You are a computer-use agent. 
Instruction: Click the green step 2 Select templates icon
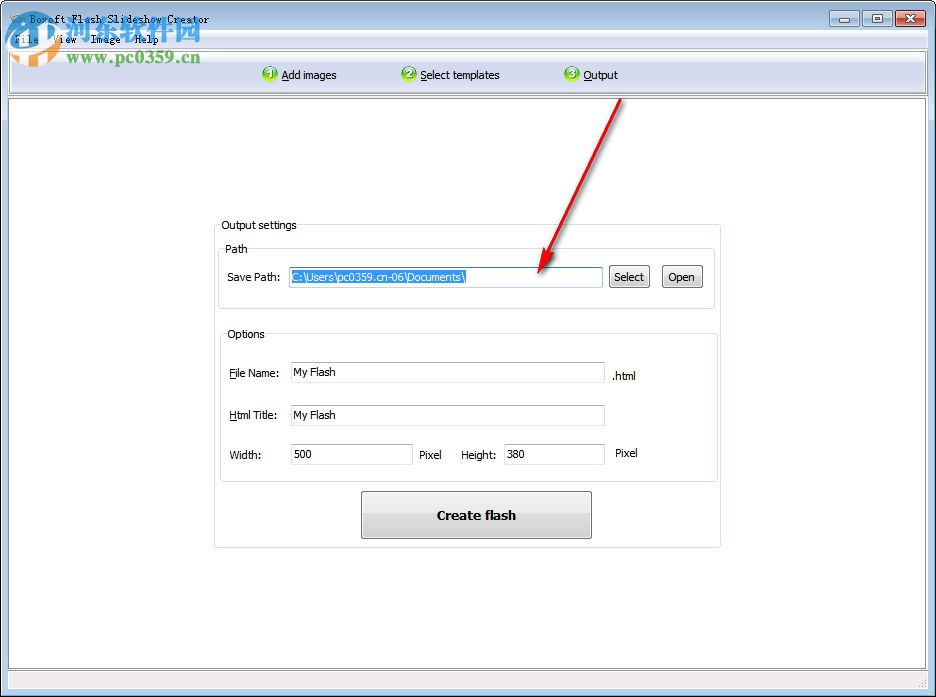[x=408, y=73]
